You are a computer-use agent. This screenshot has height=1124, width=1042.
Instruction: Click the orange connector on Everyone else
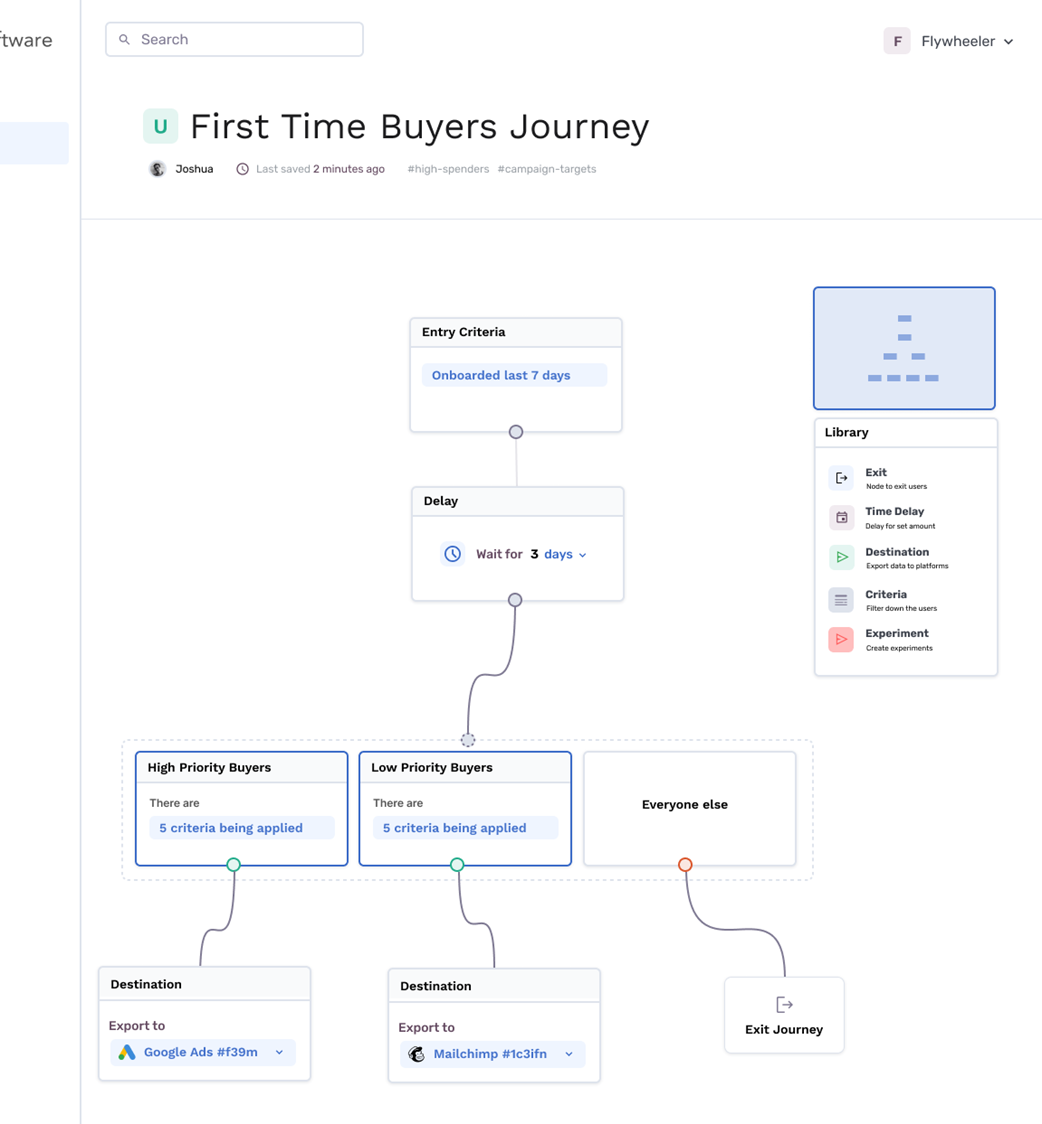click(x=685, y=865)
